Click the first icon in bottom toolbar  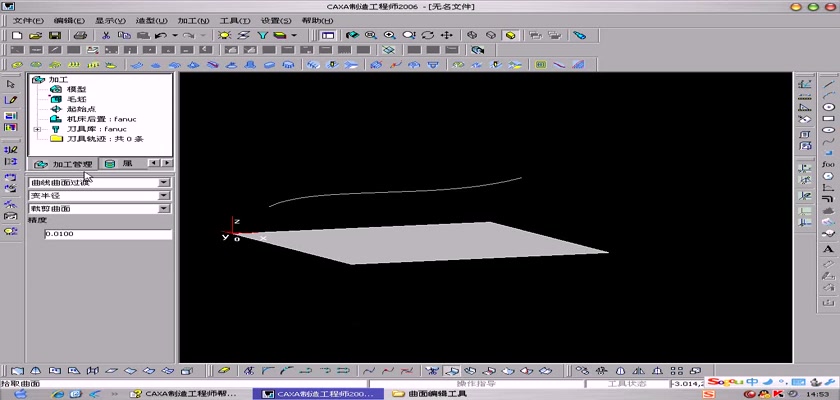pyautogui.click(x=17, y=370)
